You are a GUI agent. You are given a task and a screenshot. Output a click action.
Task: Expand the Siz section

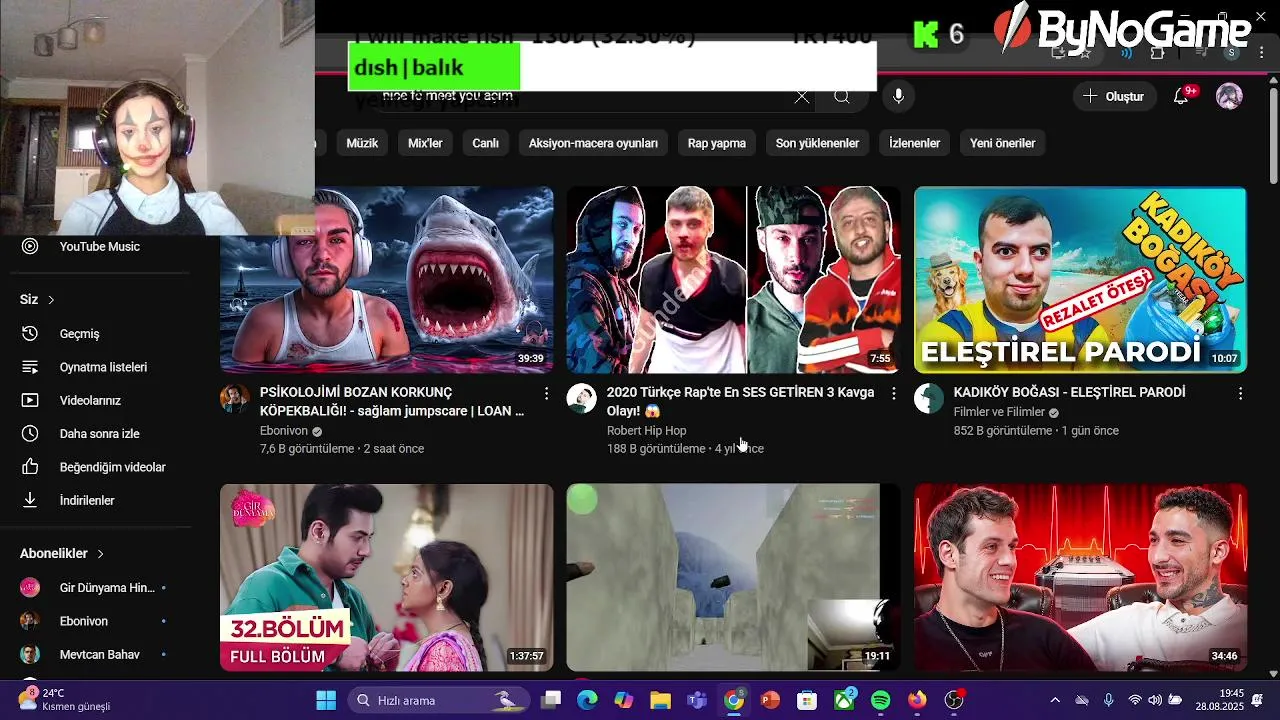[37, 299]
